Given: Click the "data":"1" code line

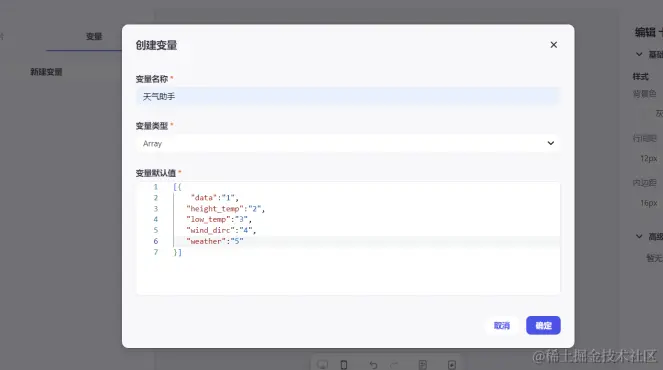Looking at the screenshot, I should coord(214,197).
